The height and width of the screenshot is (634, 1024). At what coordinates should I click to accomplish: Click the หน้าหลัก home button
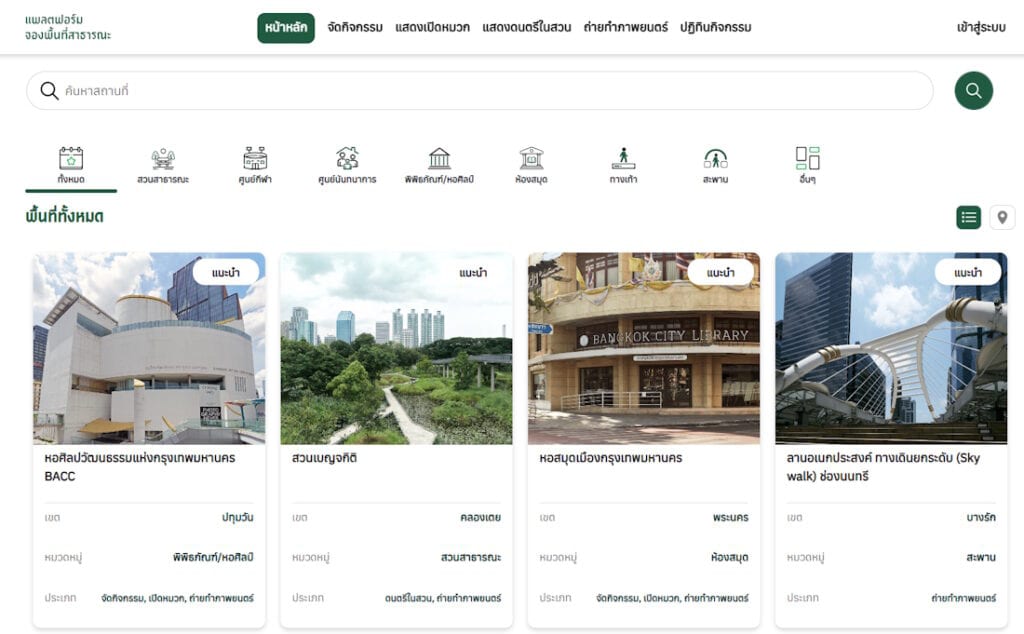[x=286, y=28]
